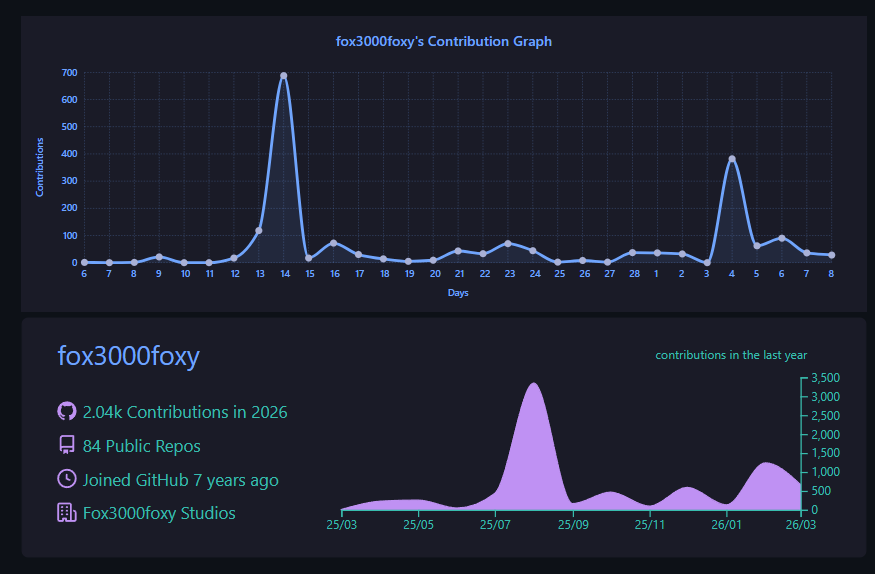The width and height of the screenshot is (875, 574).
Task: Click the repository book icon
Action: pyautogui.click(x=67, y=445)
